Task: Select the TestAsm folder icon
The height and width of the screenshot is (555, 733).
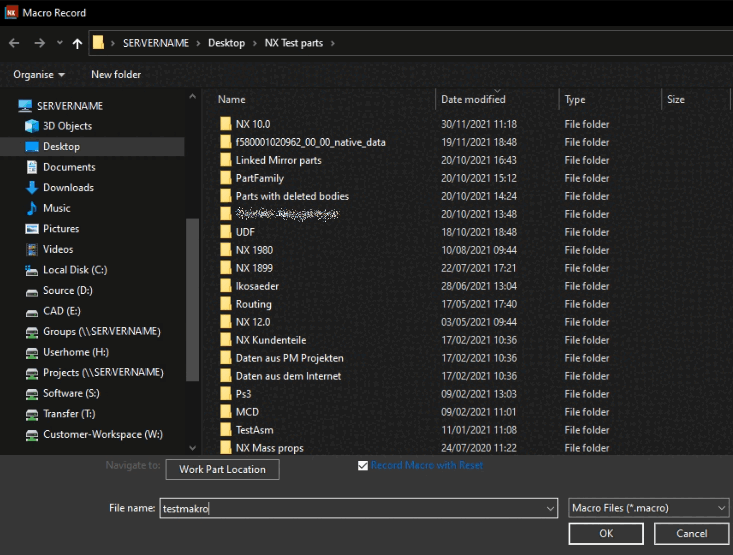Action: [x=226, y=430]
